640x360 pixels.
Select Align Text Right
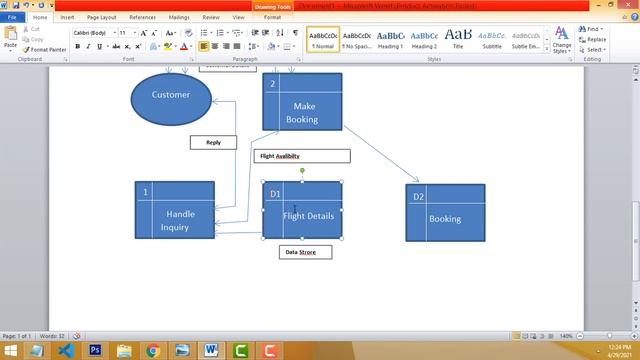[x=226, y=47]
